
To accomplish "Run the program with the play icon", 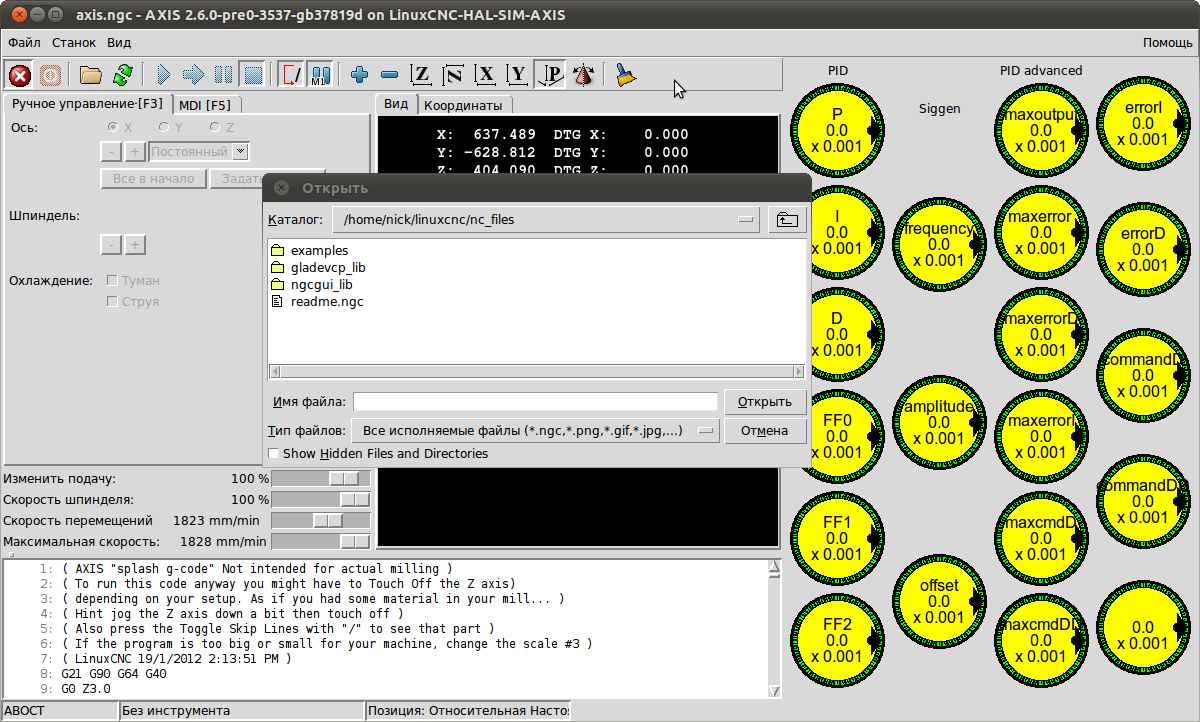I will coord(164,74).
